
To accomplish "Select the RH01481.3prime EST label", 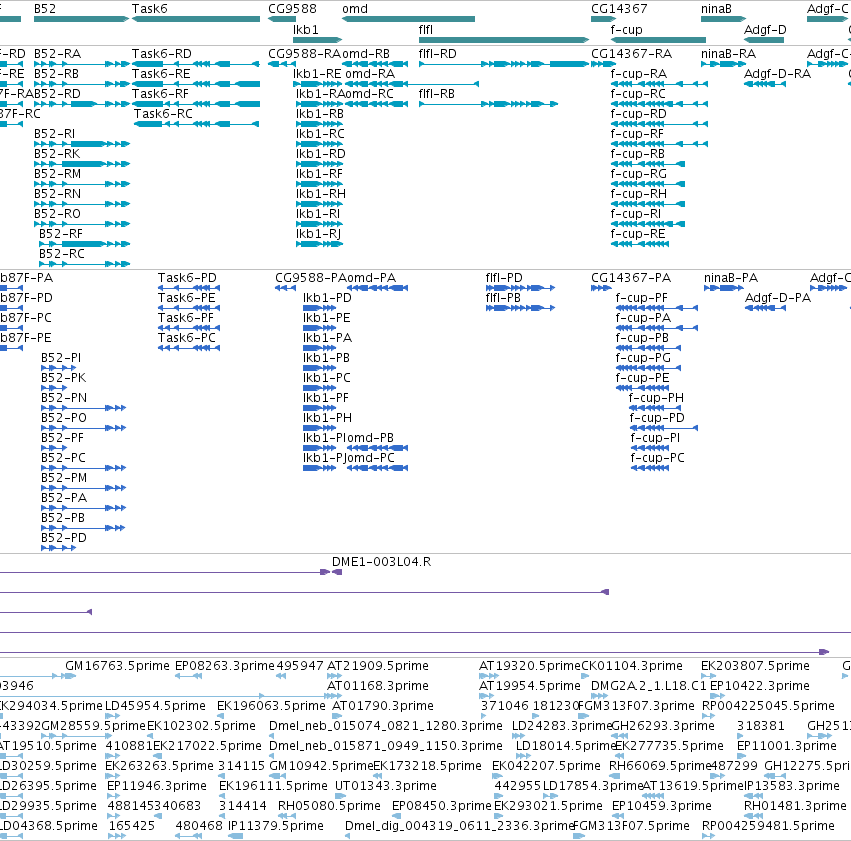I will tap(795, 806).
